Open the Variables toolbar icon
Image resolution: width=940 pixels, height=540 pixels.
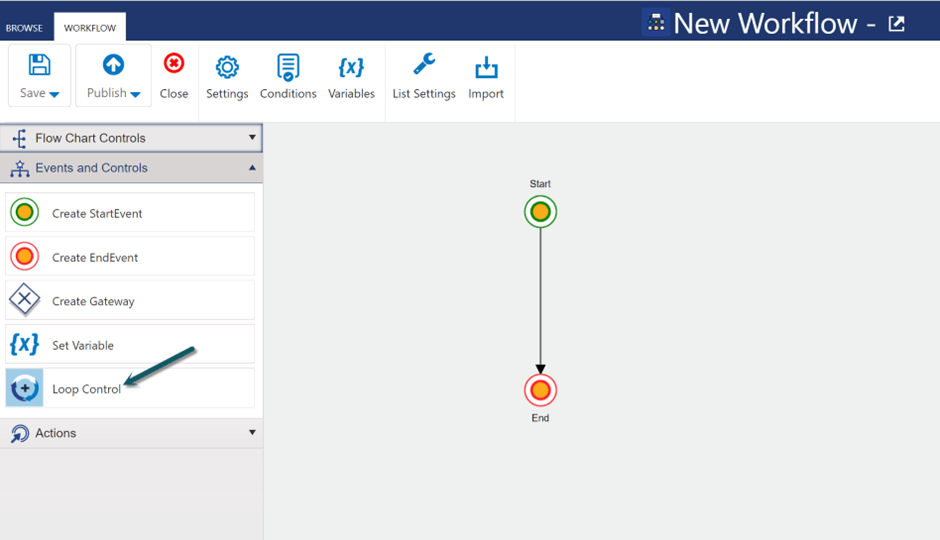coord(351,68)
